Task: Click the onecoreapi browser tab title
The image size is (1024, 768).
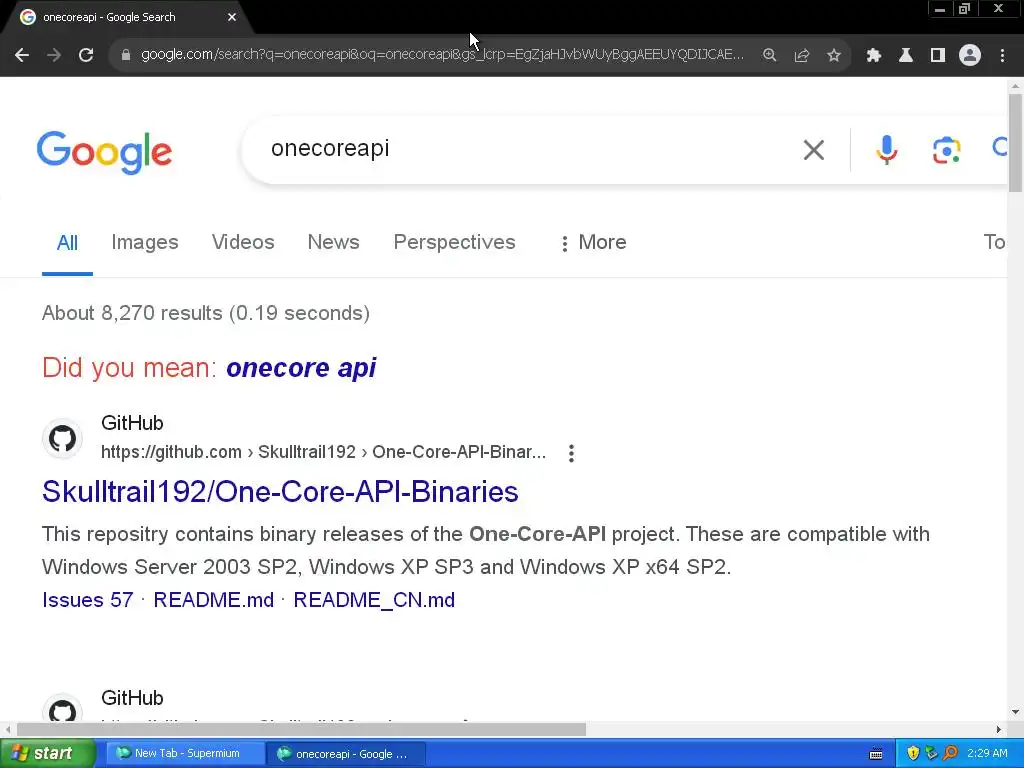Action: tap(109, 18)
